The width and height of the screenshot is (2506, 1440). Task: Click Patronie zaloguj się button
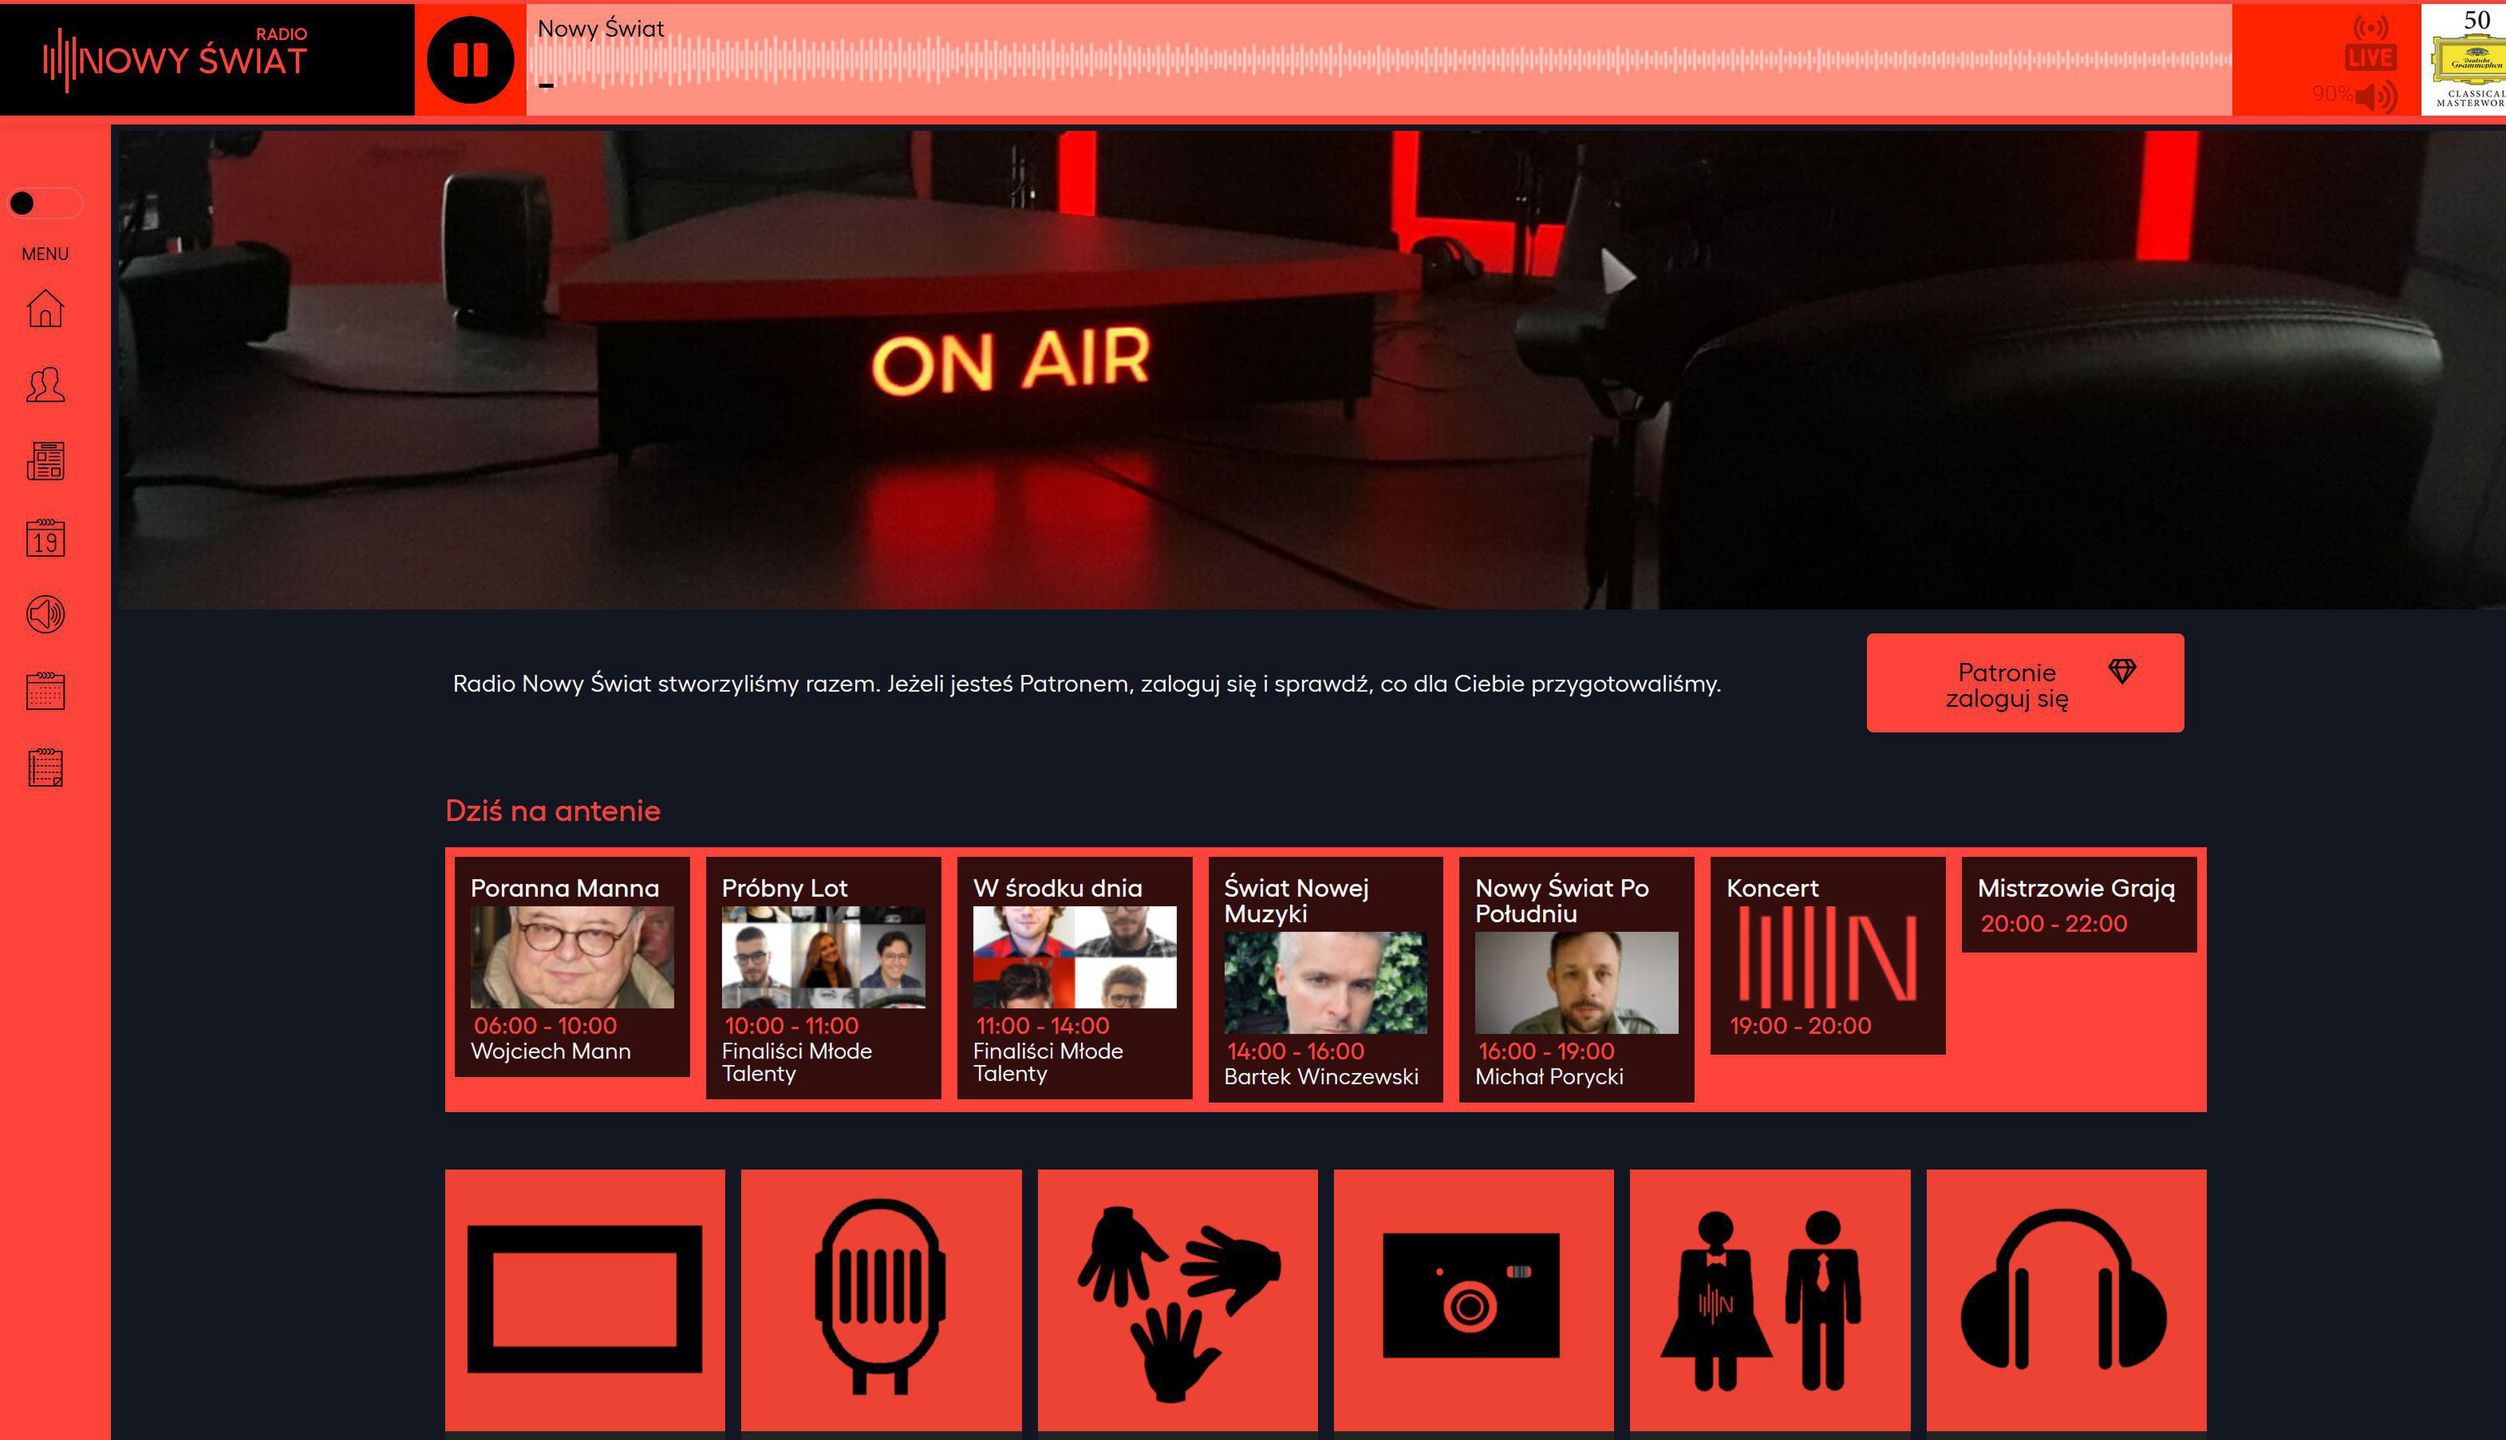pyautogui.click(x=2024, y=684)
